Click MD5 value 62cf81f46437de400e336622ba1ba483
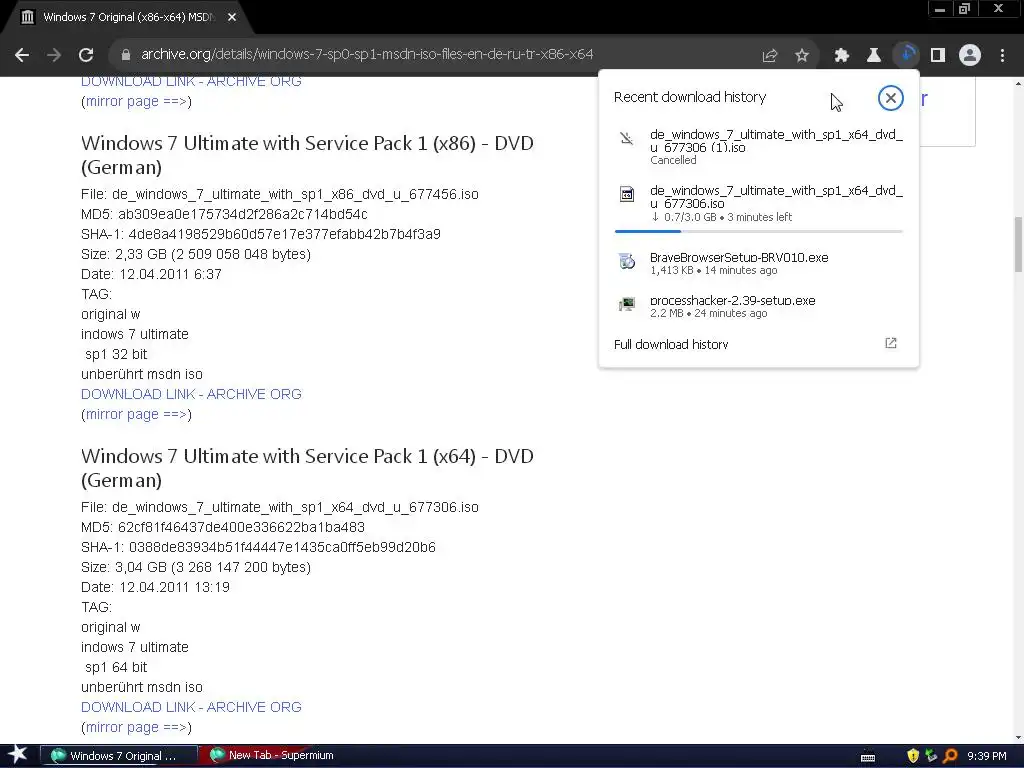 click(x=241, y=527)
